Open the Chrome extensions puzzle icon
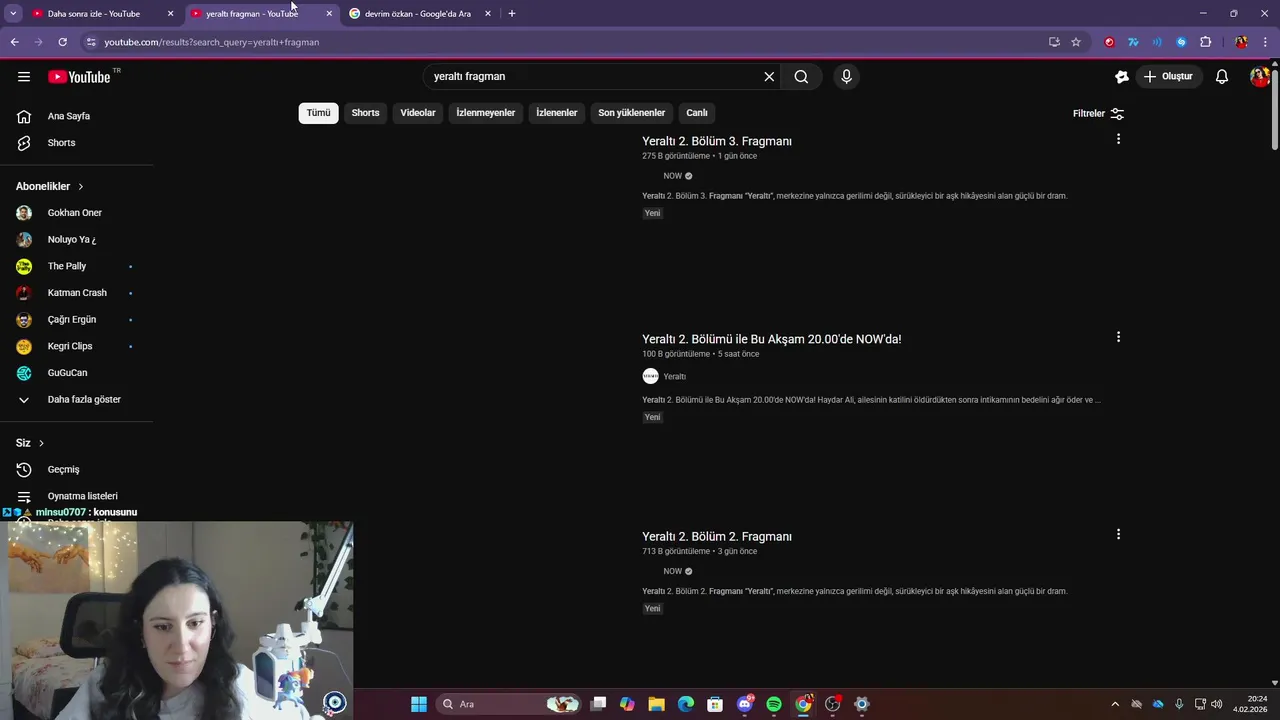Viewport: 1280px width, 720px height. click(1205, 42)
